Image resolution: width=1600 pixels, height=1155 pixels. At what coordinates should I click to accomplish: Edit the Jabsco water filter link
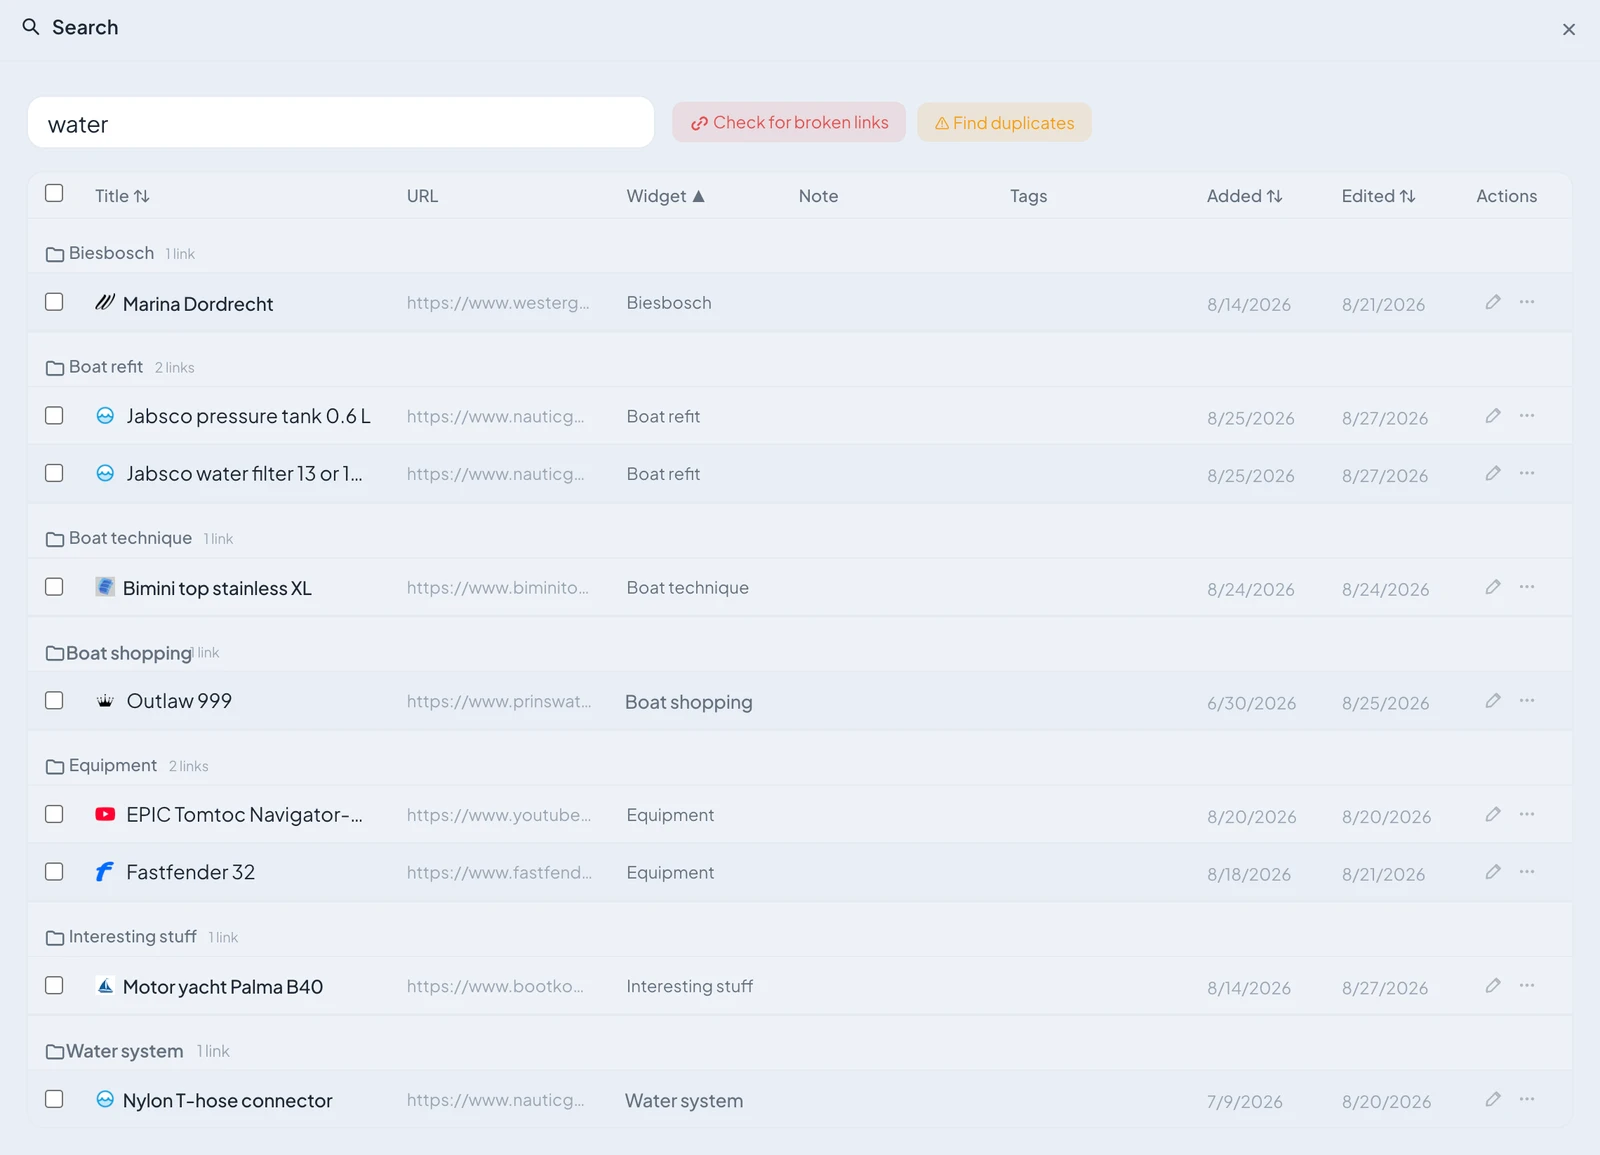tap(1493, 473)
